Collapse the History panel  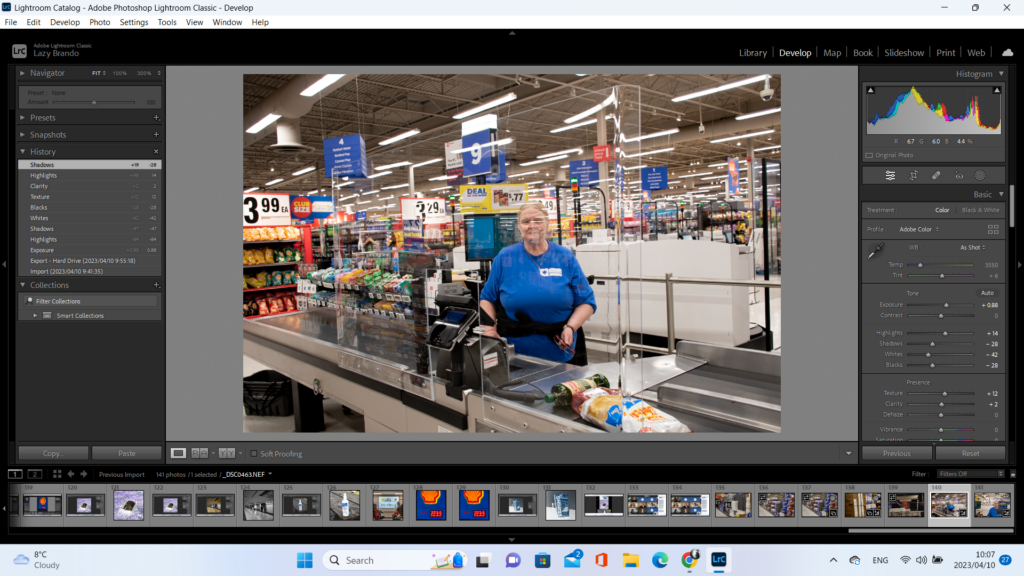(x=23, y=152)
